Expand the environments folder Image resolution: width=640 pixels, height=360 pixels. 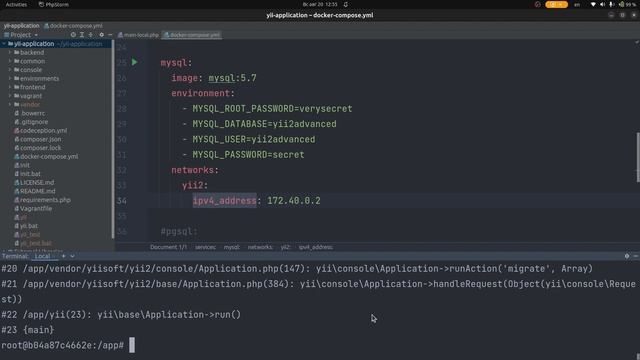click(10, 78)
